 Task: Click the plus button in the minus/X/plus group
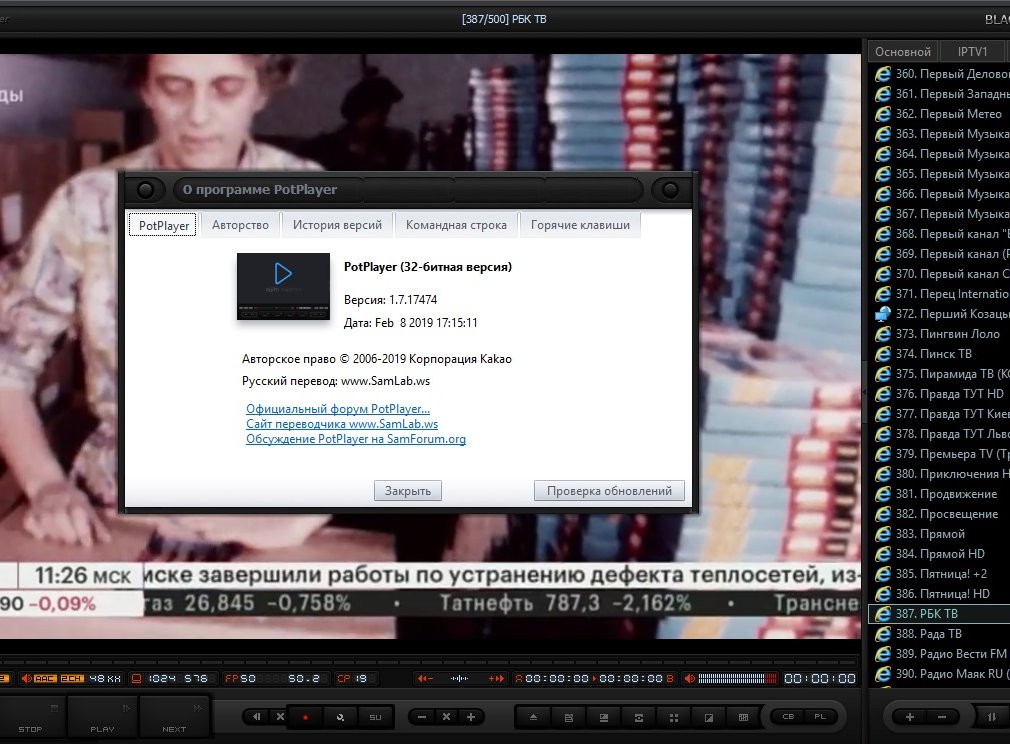click(471, 717)
